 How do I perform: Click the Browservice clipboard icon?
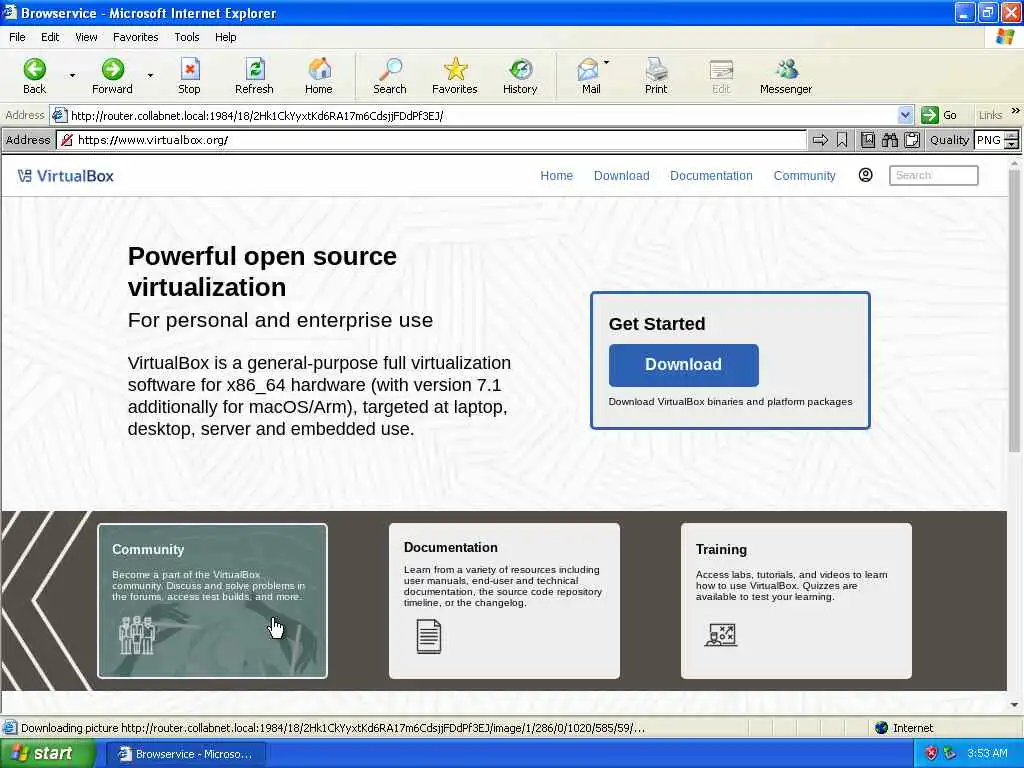[912, 140]
